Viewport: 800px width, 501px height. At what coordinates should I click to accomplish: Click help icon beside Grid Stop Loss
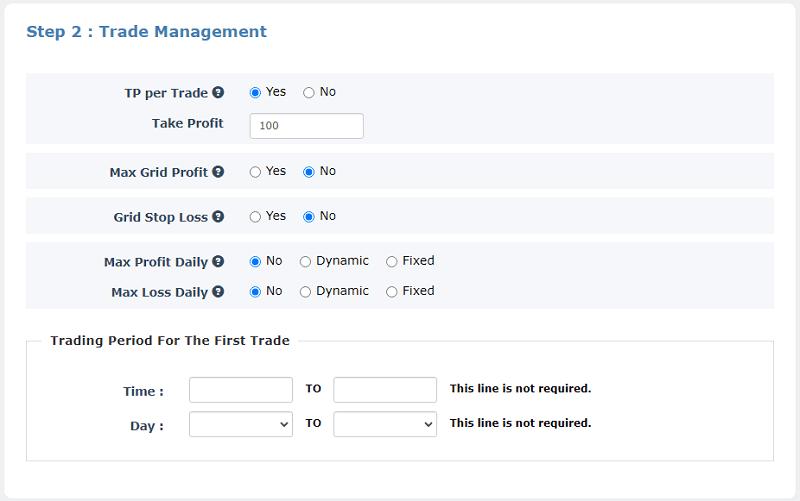219,217
